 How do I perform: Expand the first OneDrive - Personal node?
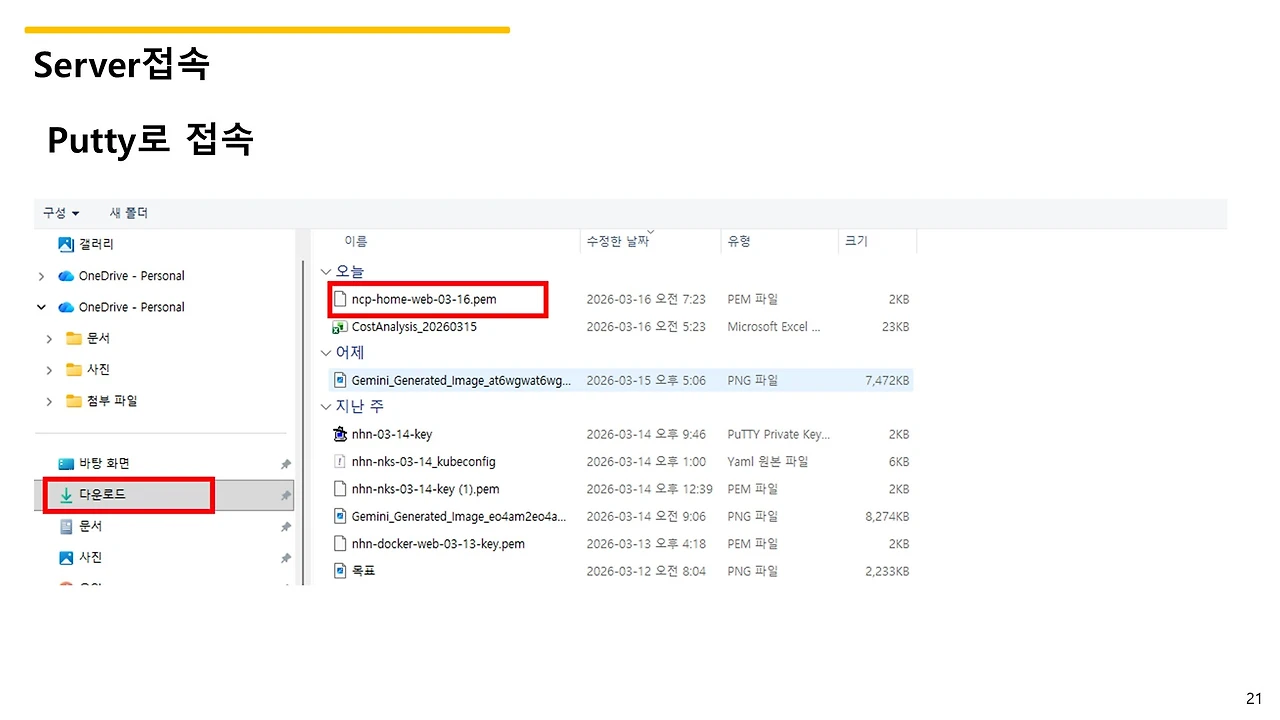pos(41,276)
